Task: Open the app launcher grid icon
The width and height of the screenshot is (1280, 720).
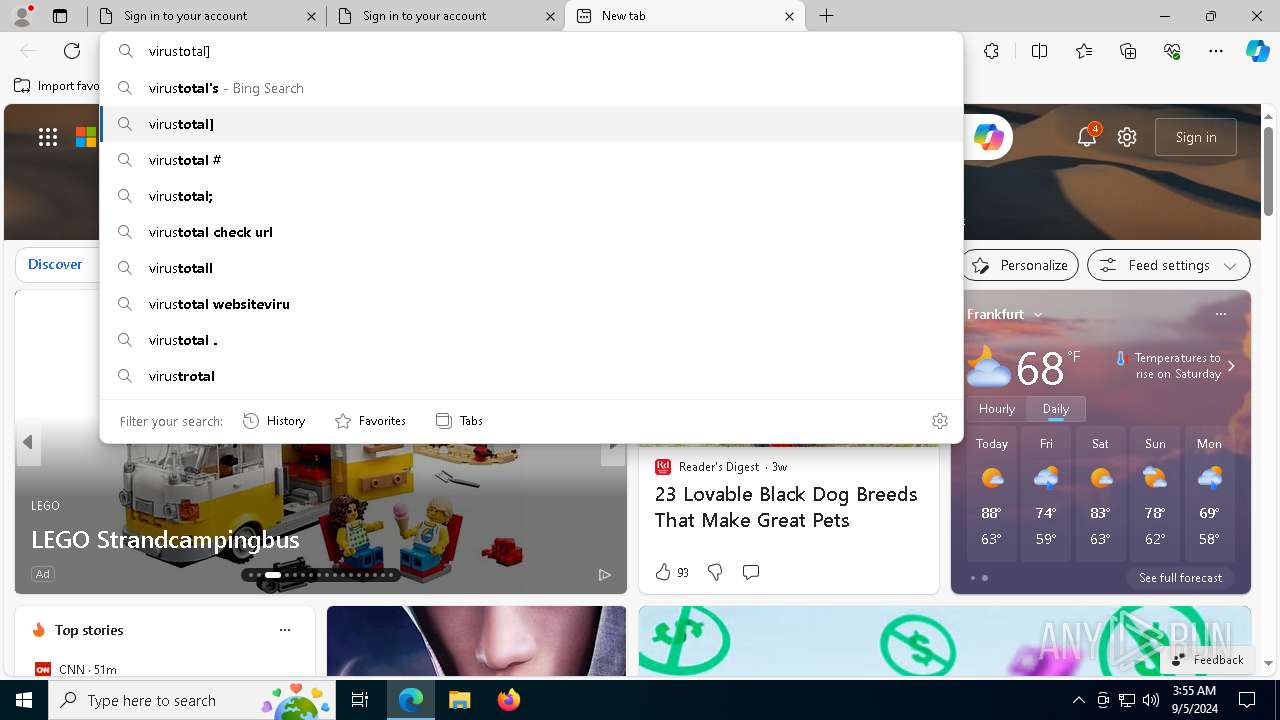Action: pos(48,137)
